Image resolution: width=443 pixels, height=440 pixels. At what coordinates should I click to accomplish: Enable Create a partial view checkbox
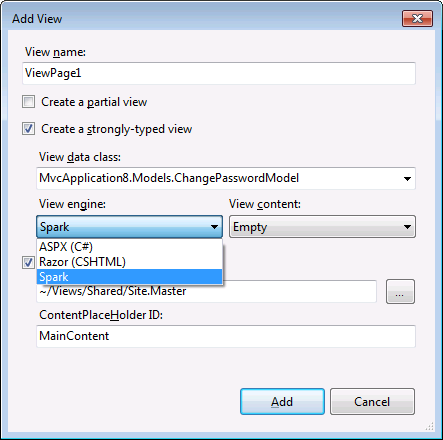(28, 102)
